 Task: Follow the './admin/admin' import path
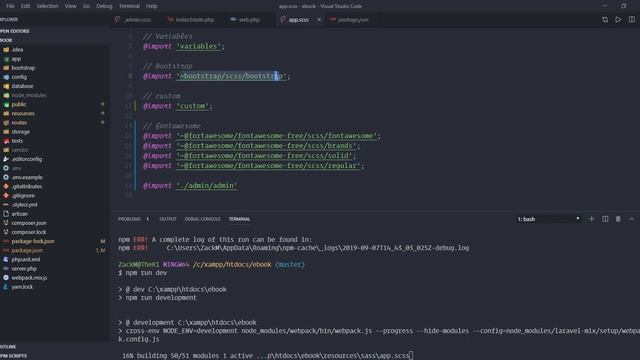[207, 186]
